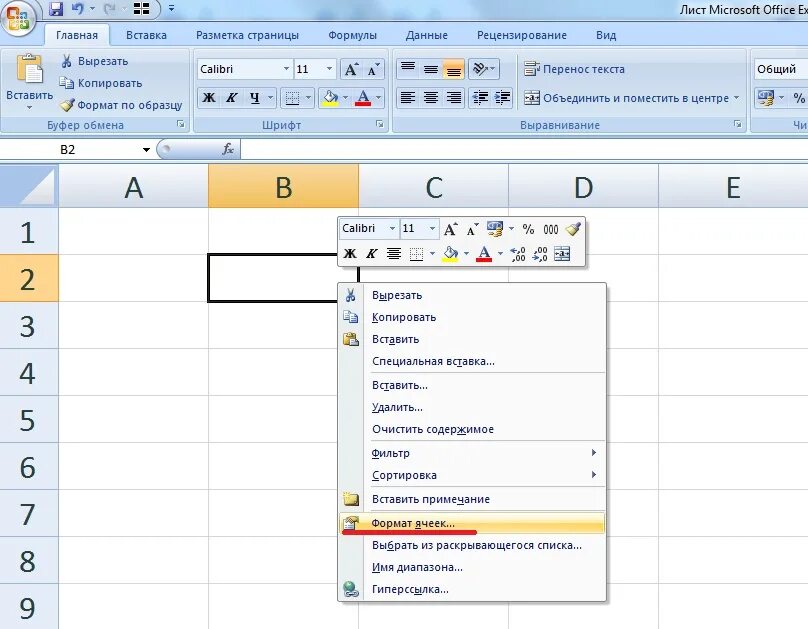The width and height of the screenshot is (808, 629).
Task: Choose Формат ячеек in context menu
Action: coord(472,523)
